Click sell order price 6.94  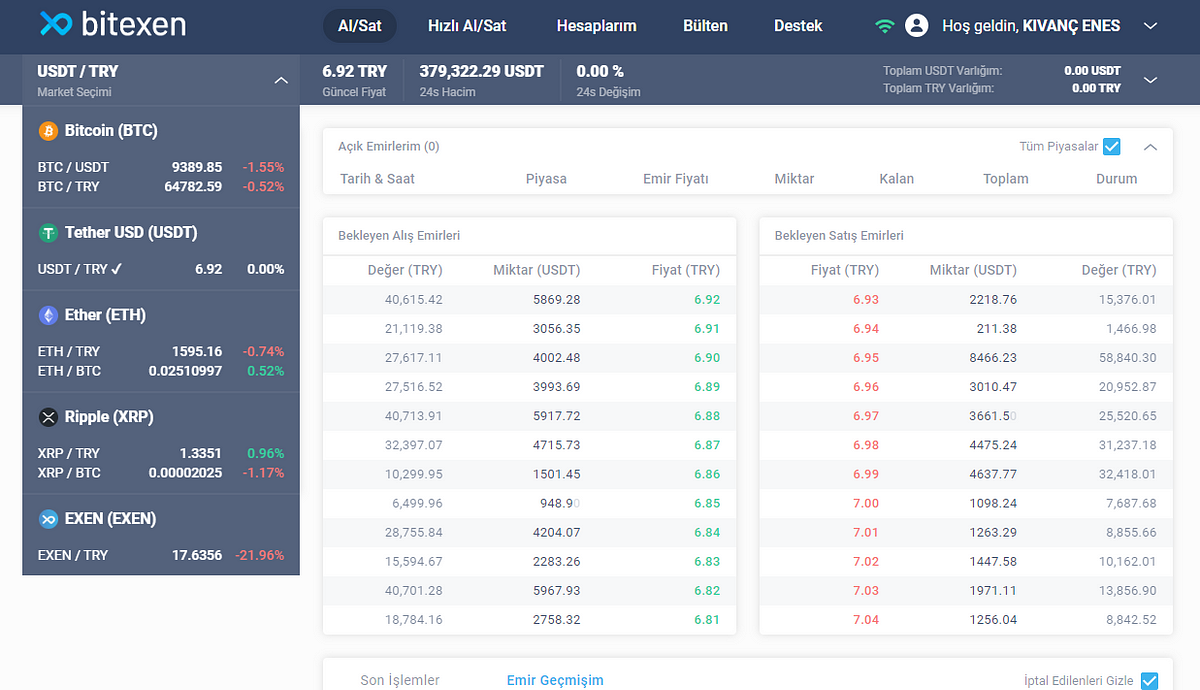[866, 328]
